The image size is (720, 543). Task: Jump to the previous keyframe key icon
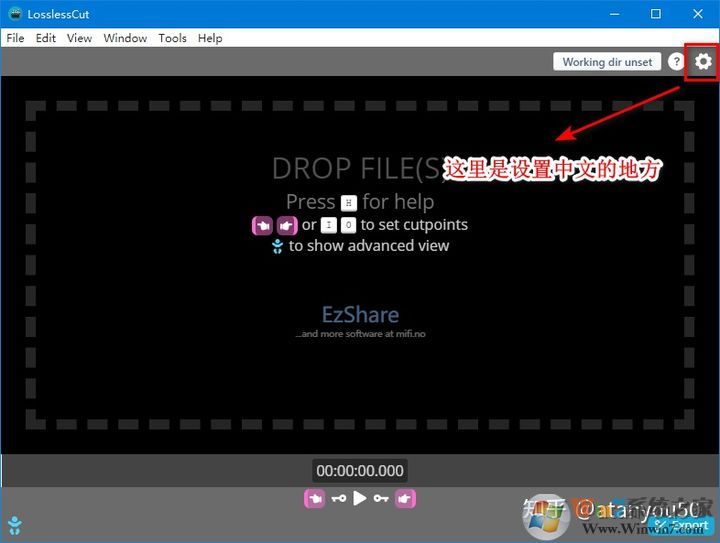(x=339, y=498)
